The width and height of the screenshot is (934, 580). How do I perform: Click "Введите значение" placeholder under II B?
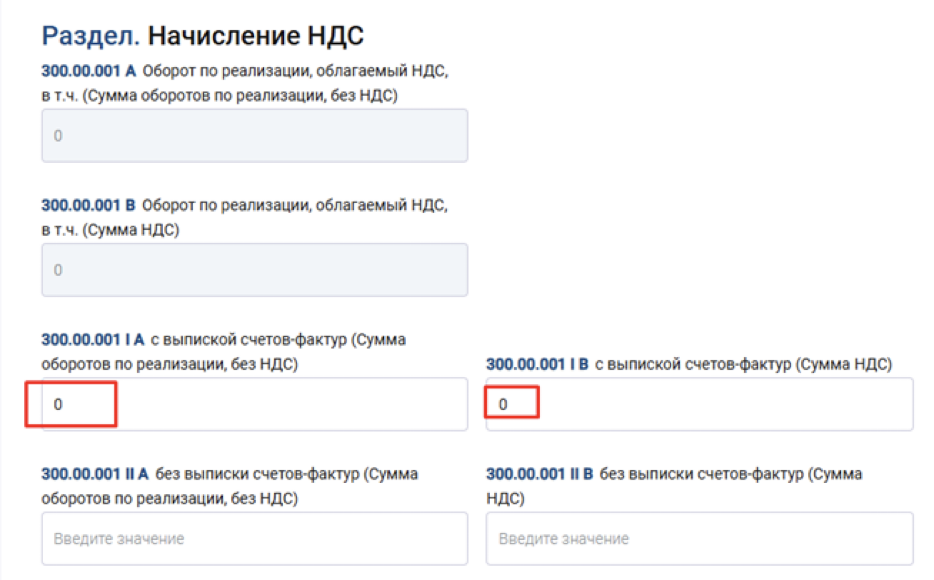coord(564,539)
